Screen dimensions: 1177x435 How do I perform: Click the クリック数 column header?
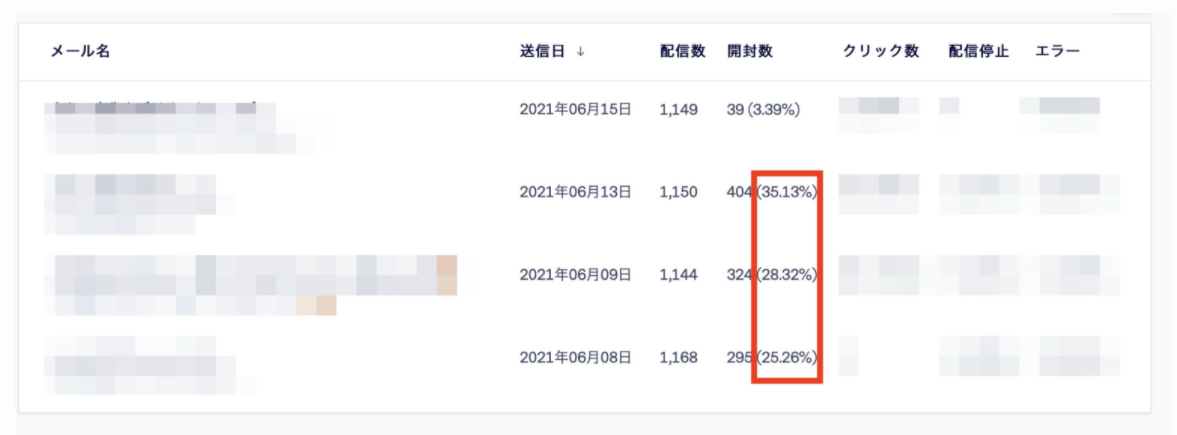point(880,52)
